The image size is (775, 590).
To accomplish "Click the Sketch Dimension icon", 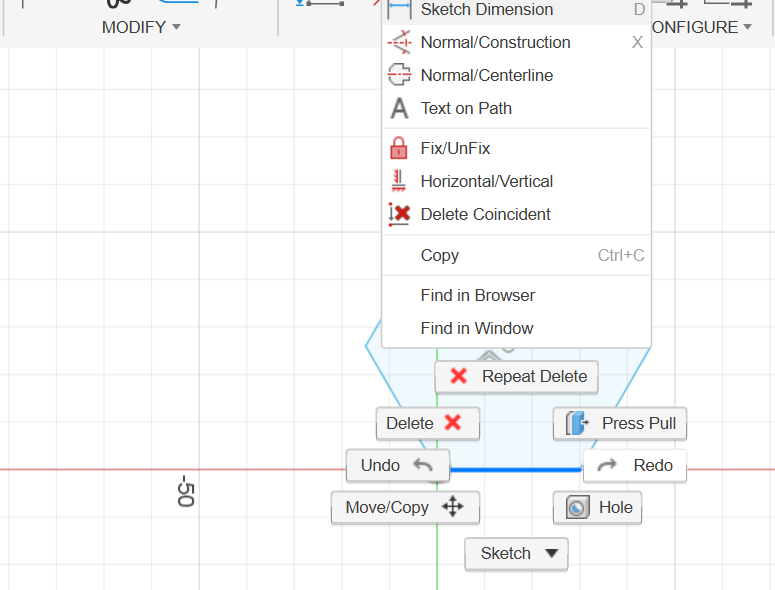I will (x=399, y=8).
